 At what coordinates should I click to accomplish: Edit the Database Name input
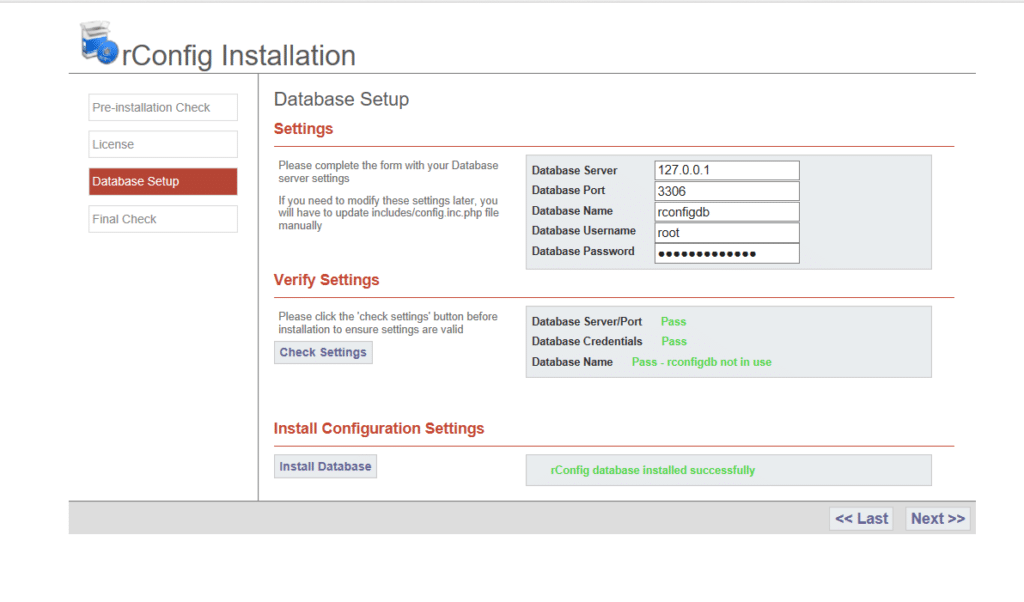[726, 212]
